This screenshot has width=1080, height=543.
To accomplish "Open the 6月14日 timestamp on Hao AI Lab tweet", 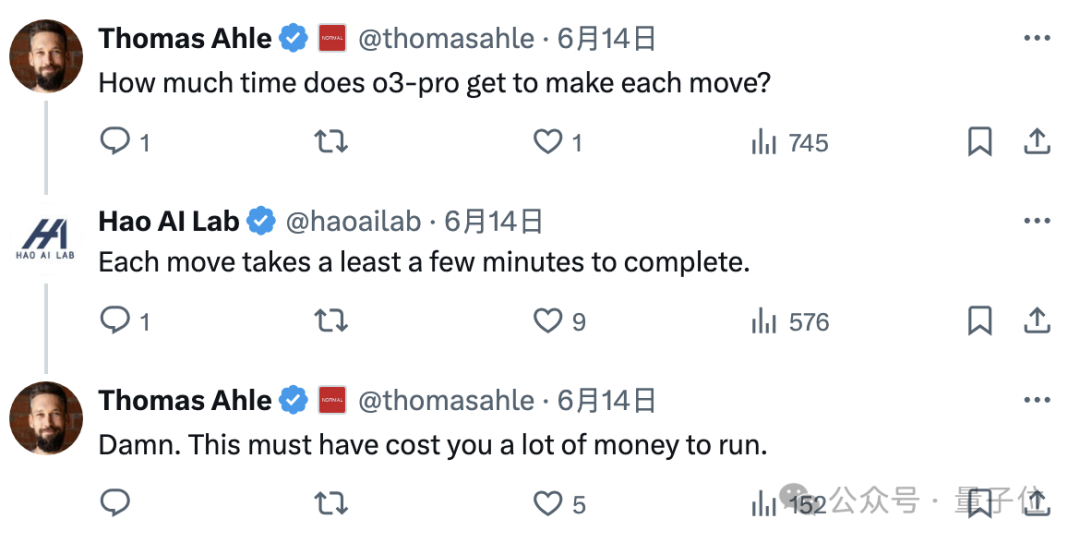I will coord(494,220).
